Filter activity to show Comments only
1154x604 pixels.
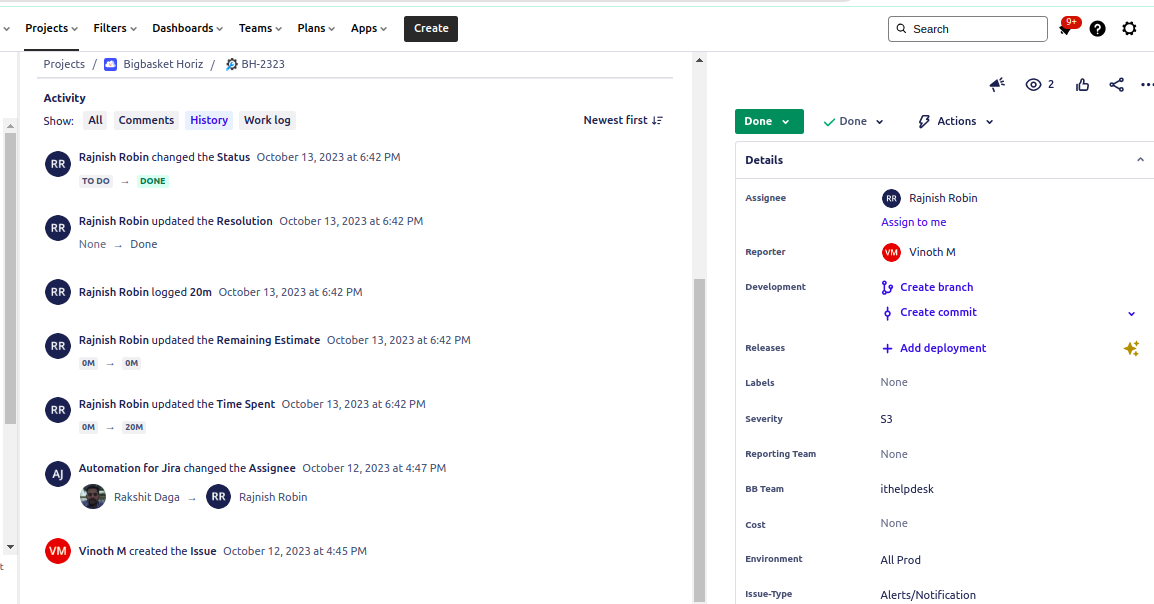coord(146,120)
